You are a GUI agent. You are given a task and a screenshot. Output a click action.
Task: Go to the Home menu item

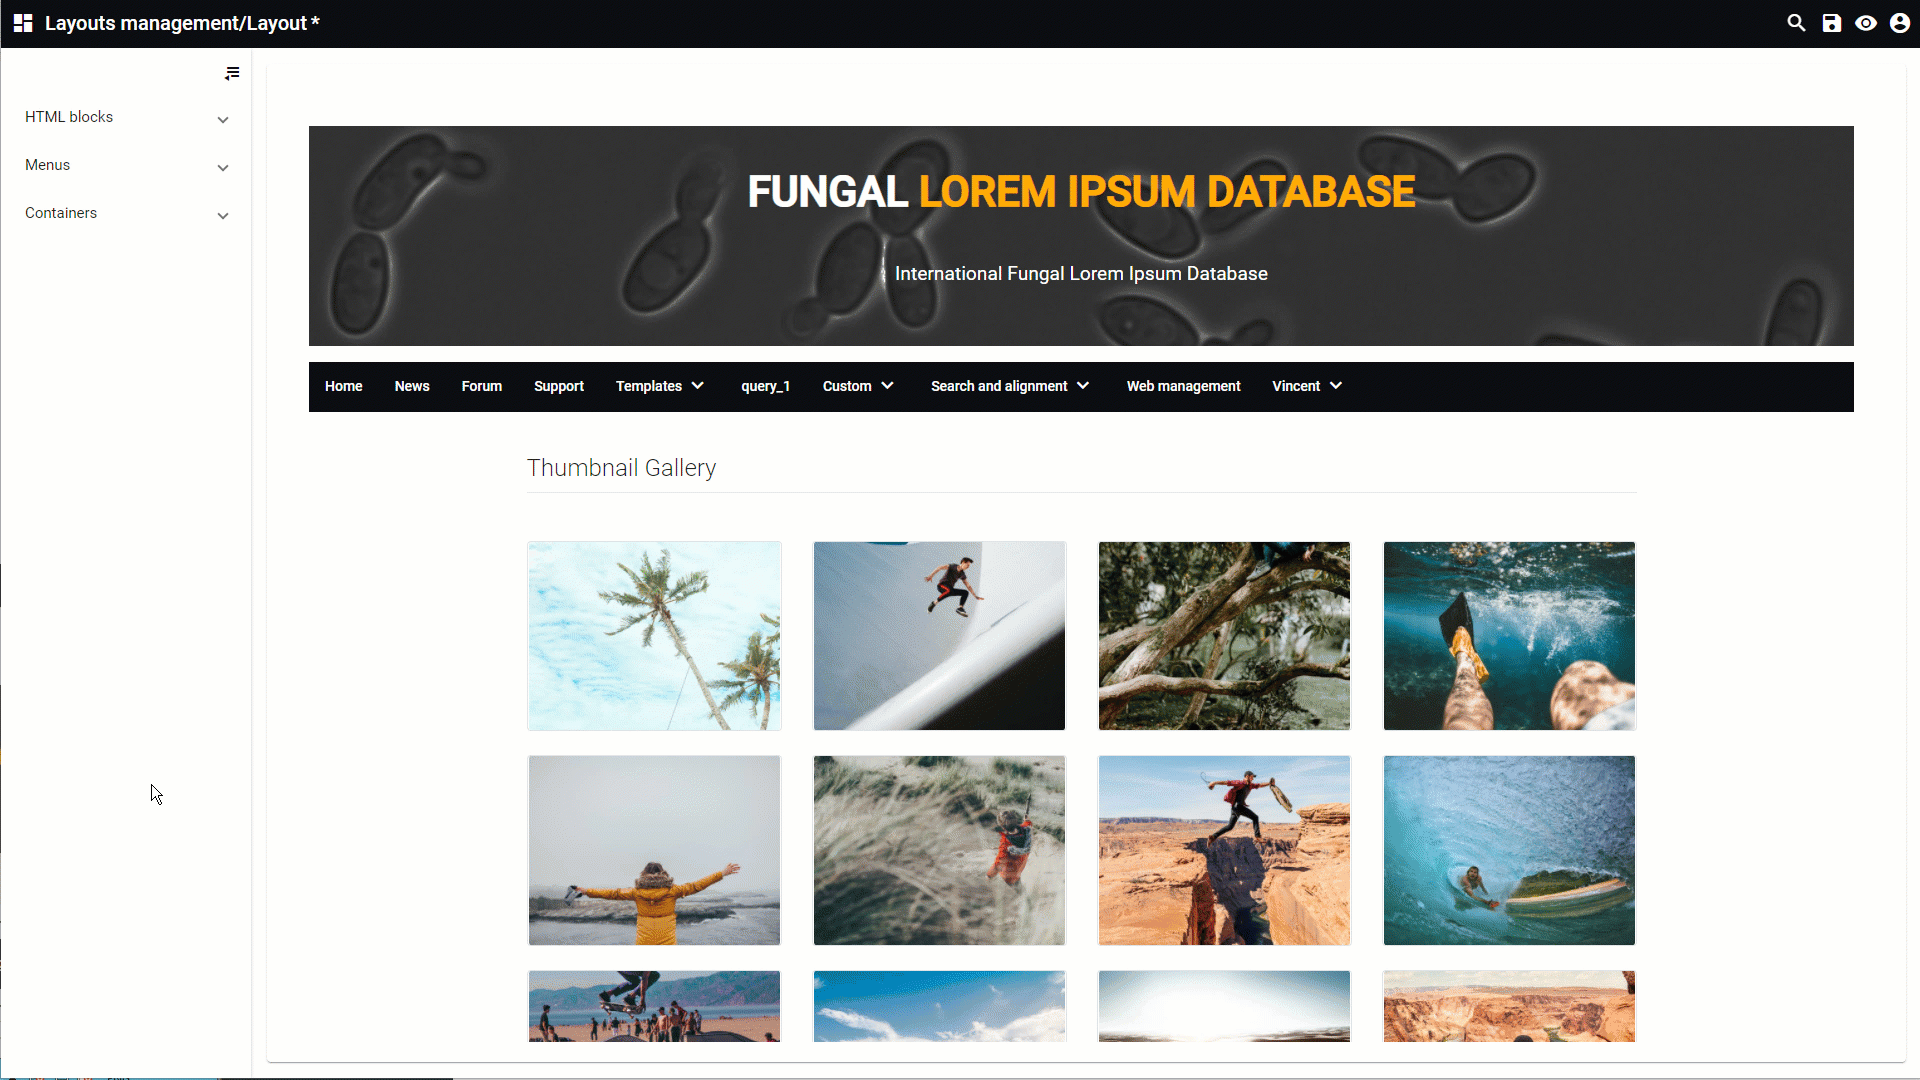pyautogui.click(x=343, y=386)
